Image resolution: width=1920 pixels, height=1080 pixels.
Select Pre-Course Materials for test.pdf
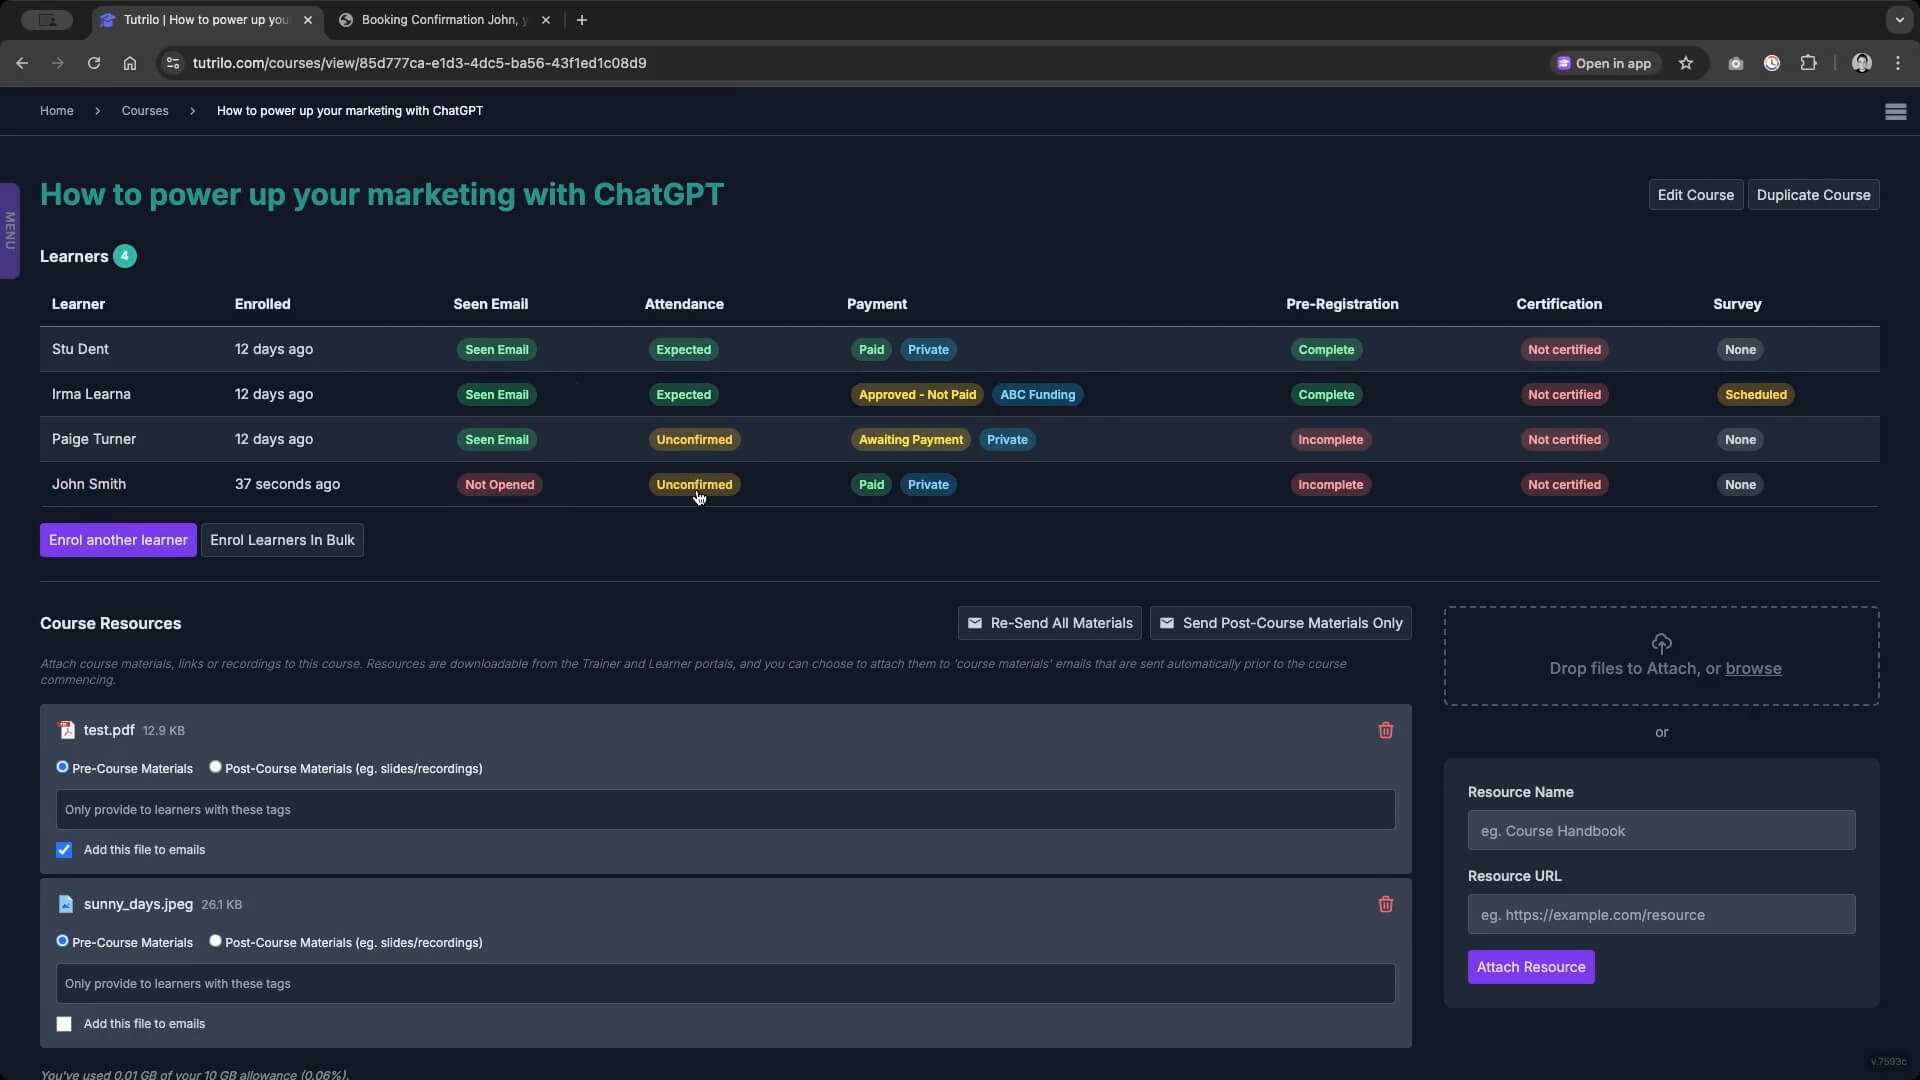63,767
